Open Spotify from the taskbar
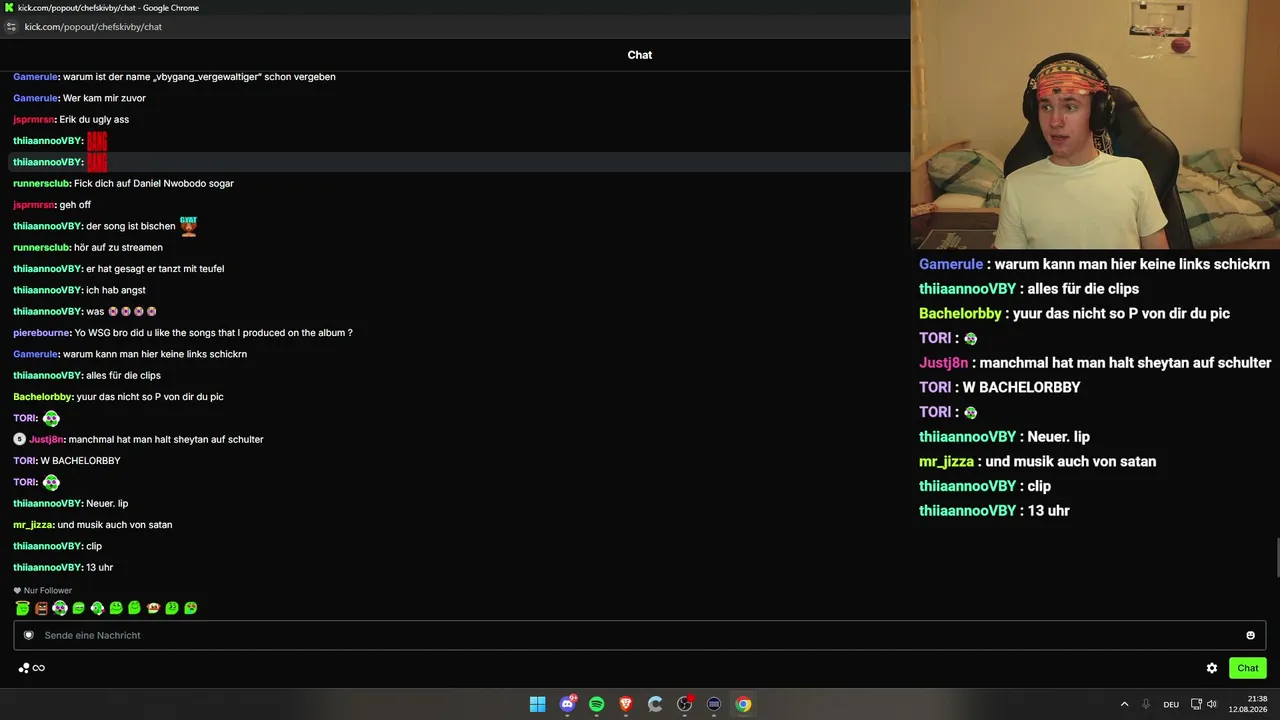Screen dimensions: 1280x720 (x=597, y=704)
